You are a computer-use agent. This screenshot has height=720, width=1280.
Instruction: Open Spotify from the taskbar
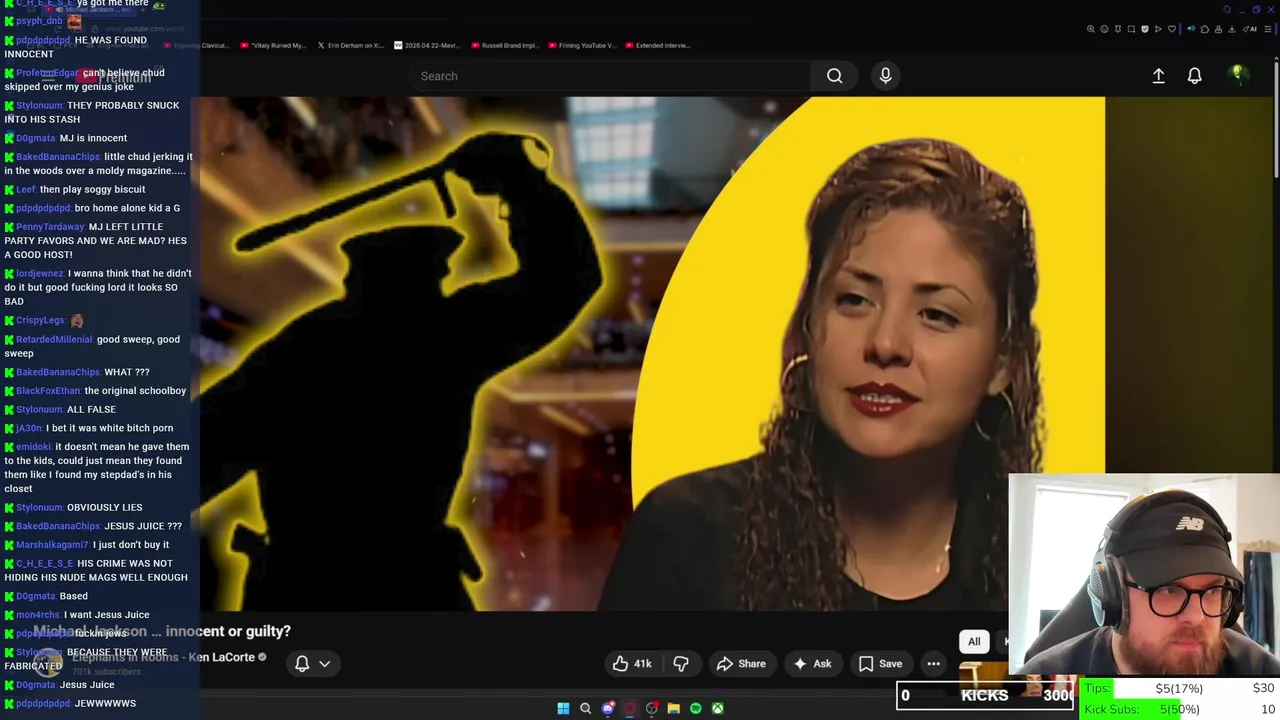point(695,708)
